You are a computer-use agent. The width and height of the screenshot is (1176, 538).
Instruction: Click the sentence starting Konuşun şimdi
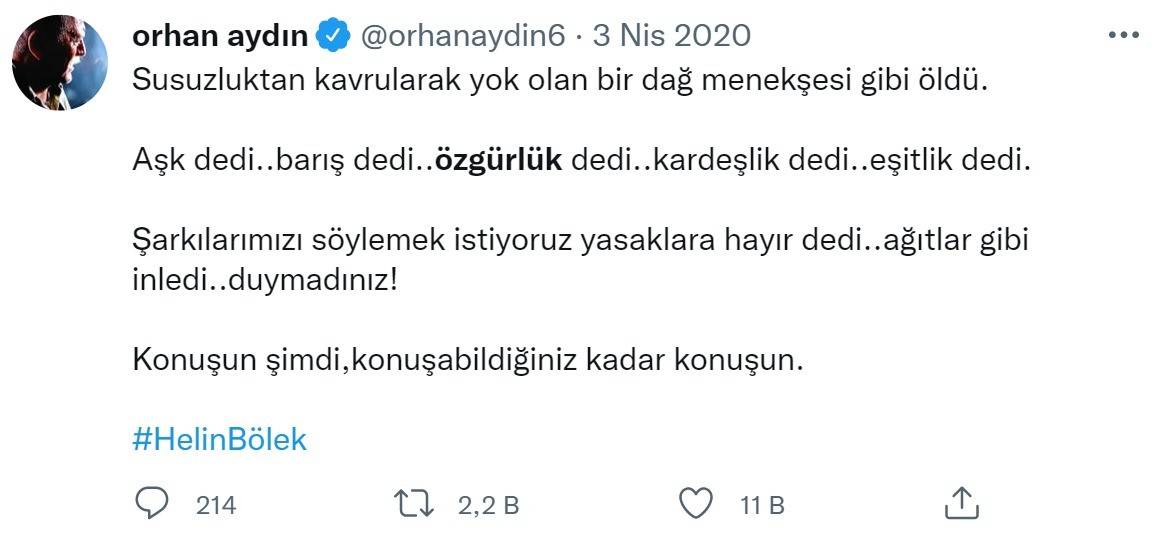(468, 359)
